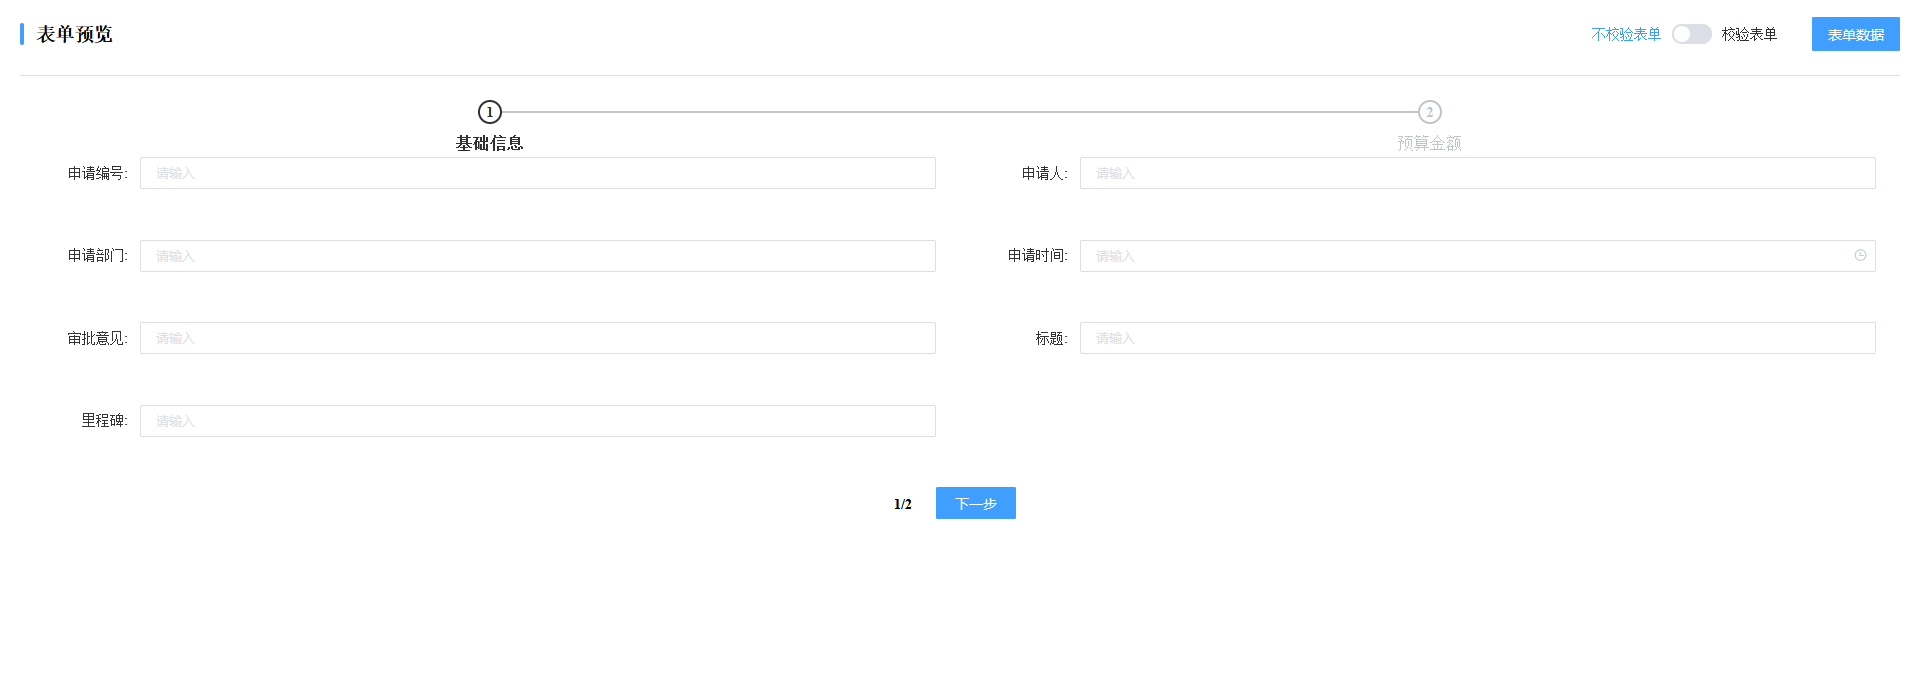Click the 里程碑 field label
The image size is (1920, 696).
105,421
